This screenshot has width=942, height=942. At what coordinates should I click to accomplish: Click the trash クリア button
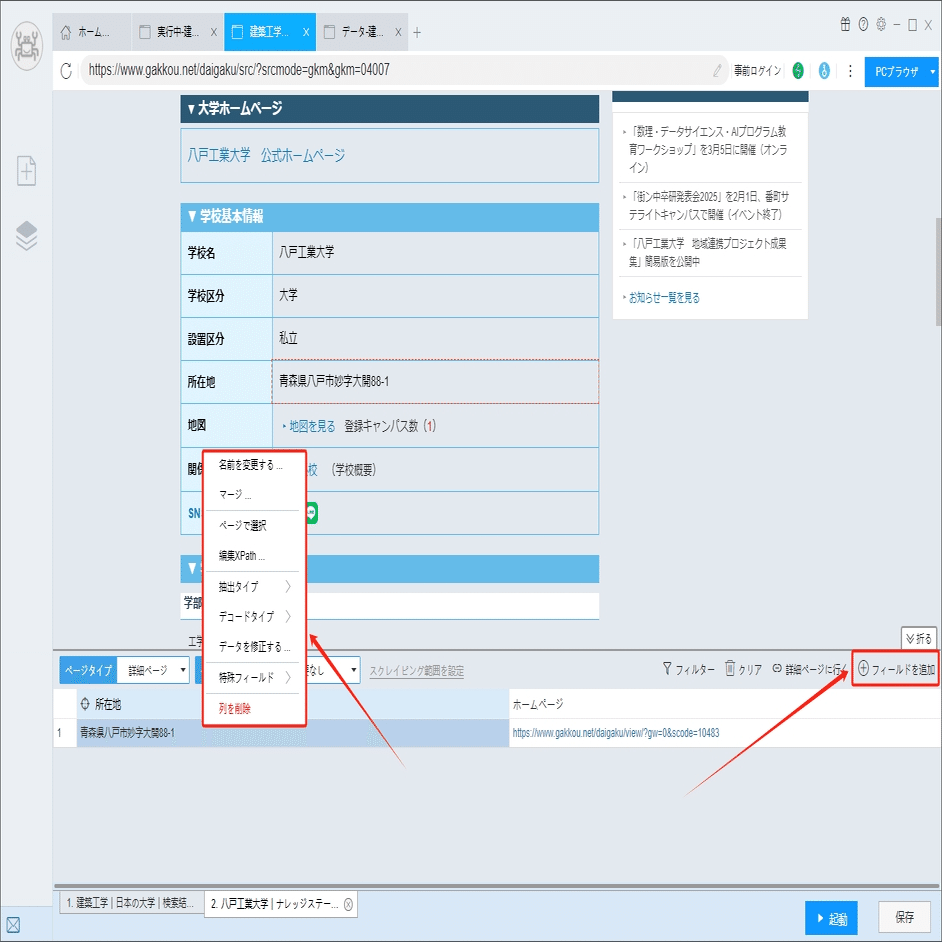coord(743,669)
